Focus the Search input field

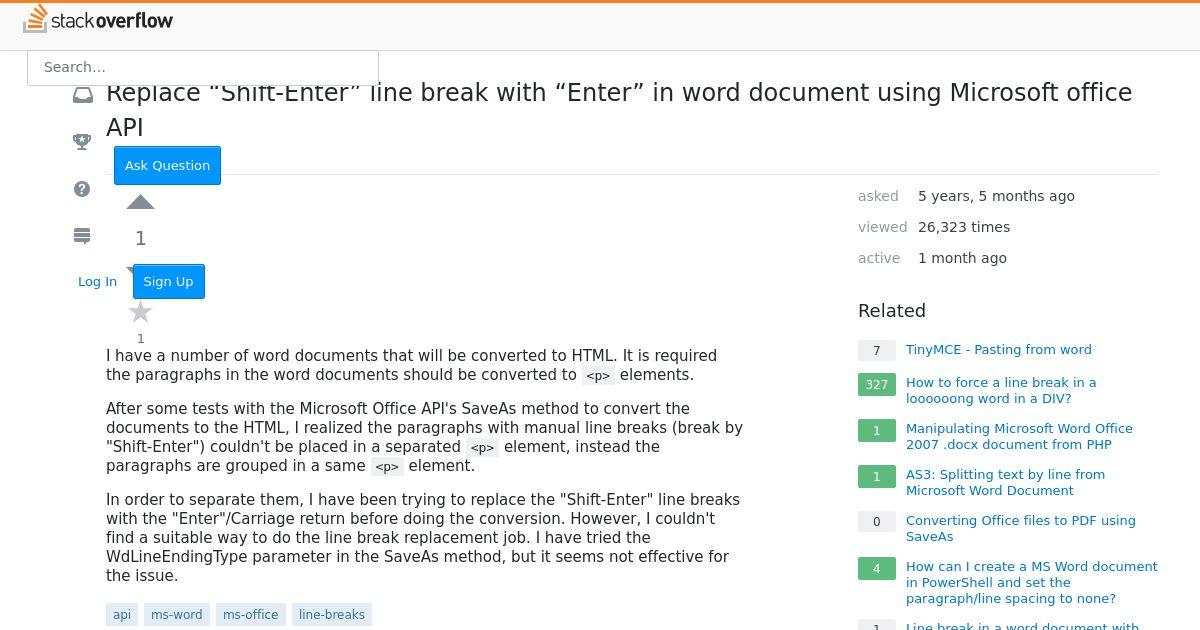click(203, 67)
